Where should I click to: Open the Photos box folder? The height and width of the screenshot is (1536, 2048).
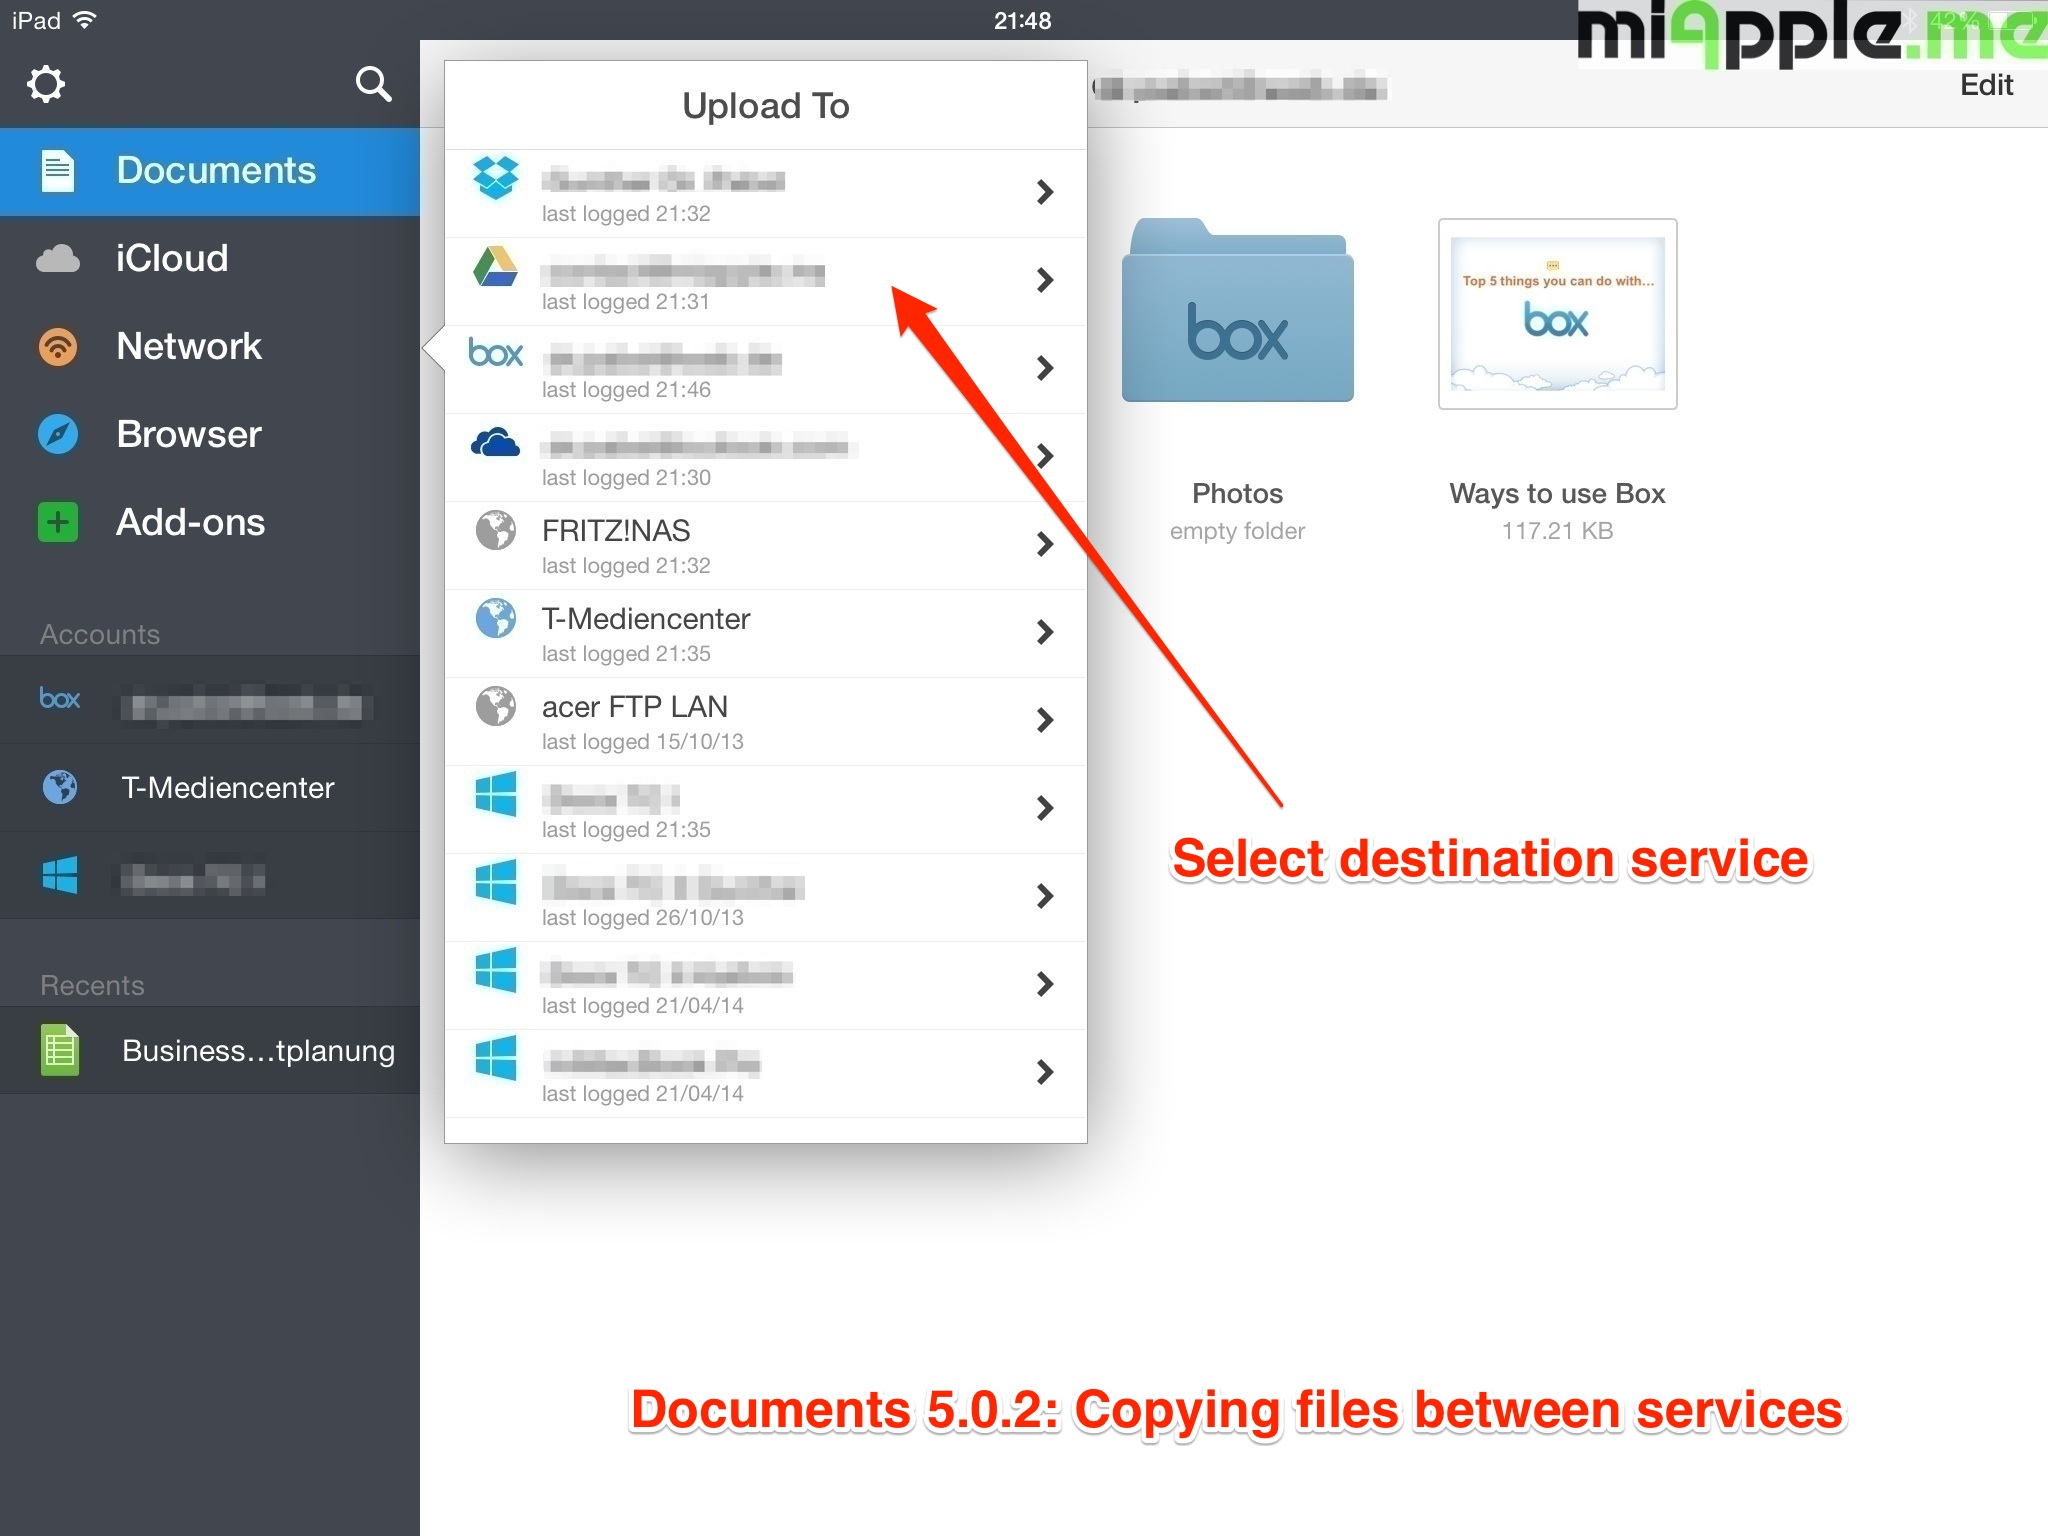pyautogui.click(x=1237, y=312)
